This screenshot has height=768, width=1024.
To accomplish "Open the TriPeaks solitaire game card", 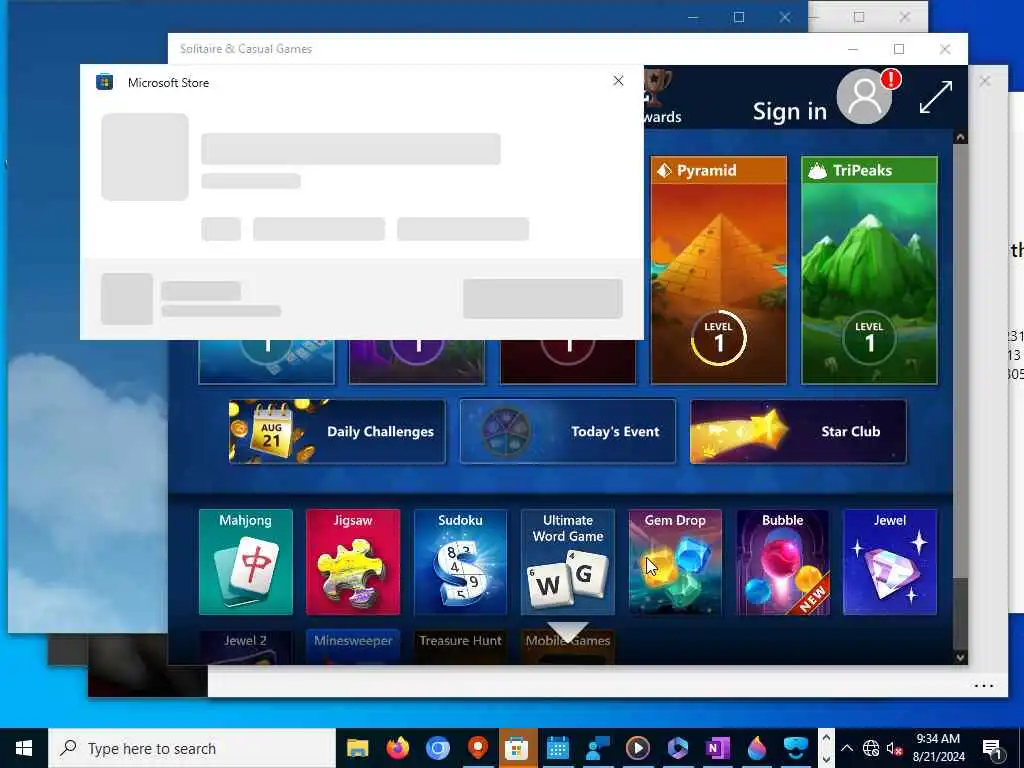I will [x=869, y=270].
